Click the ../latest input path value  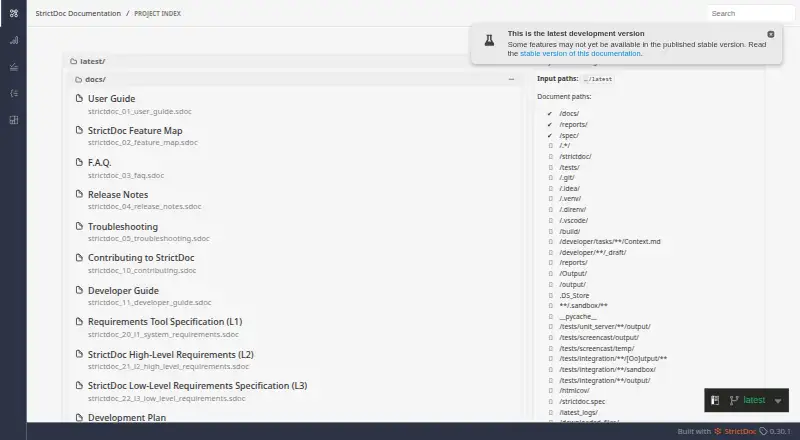coord(598,79)
